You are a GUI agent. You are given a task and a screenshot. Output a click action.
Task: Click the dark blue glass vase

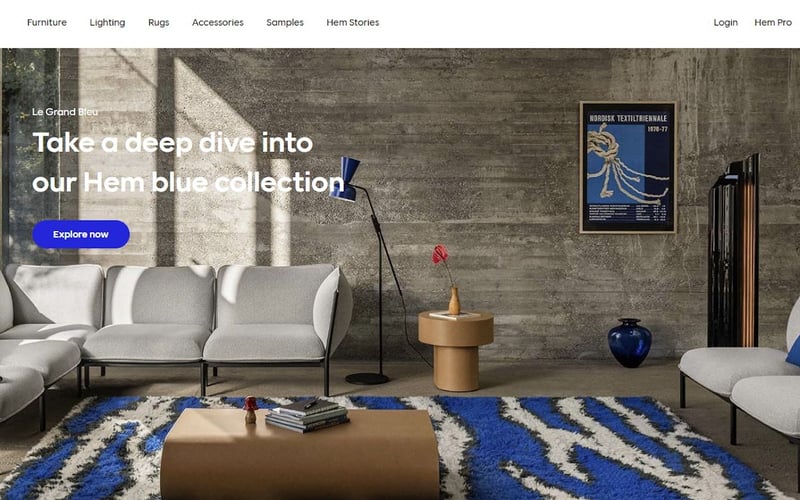click(x=630, y=343)
